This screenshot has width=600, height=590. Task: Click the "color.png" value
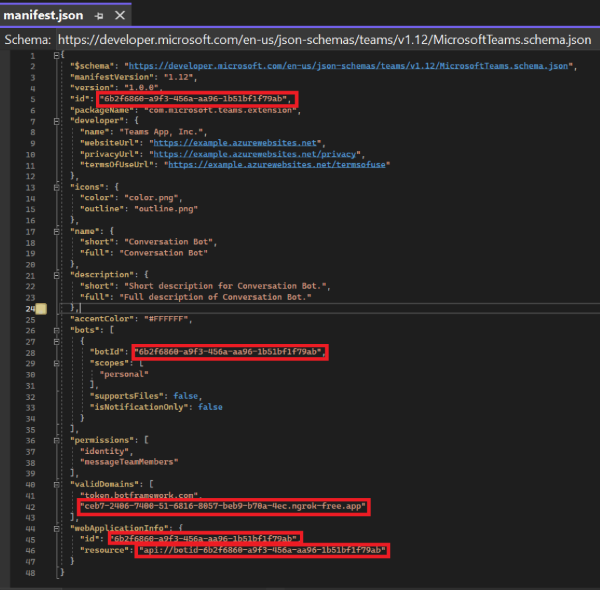pos(151,198)
